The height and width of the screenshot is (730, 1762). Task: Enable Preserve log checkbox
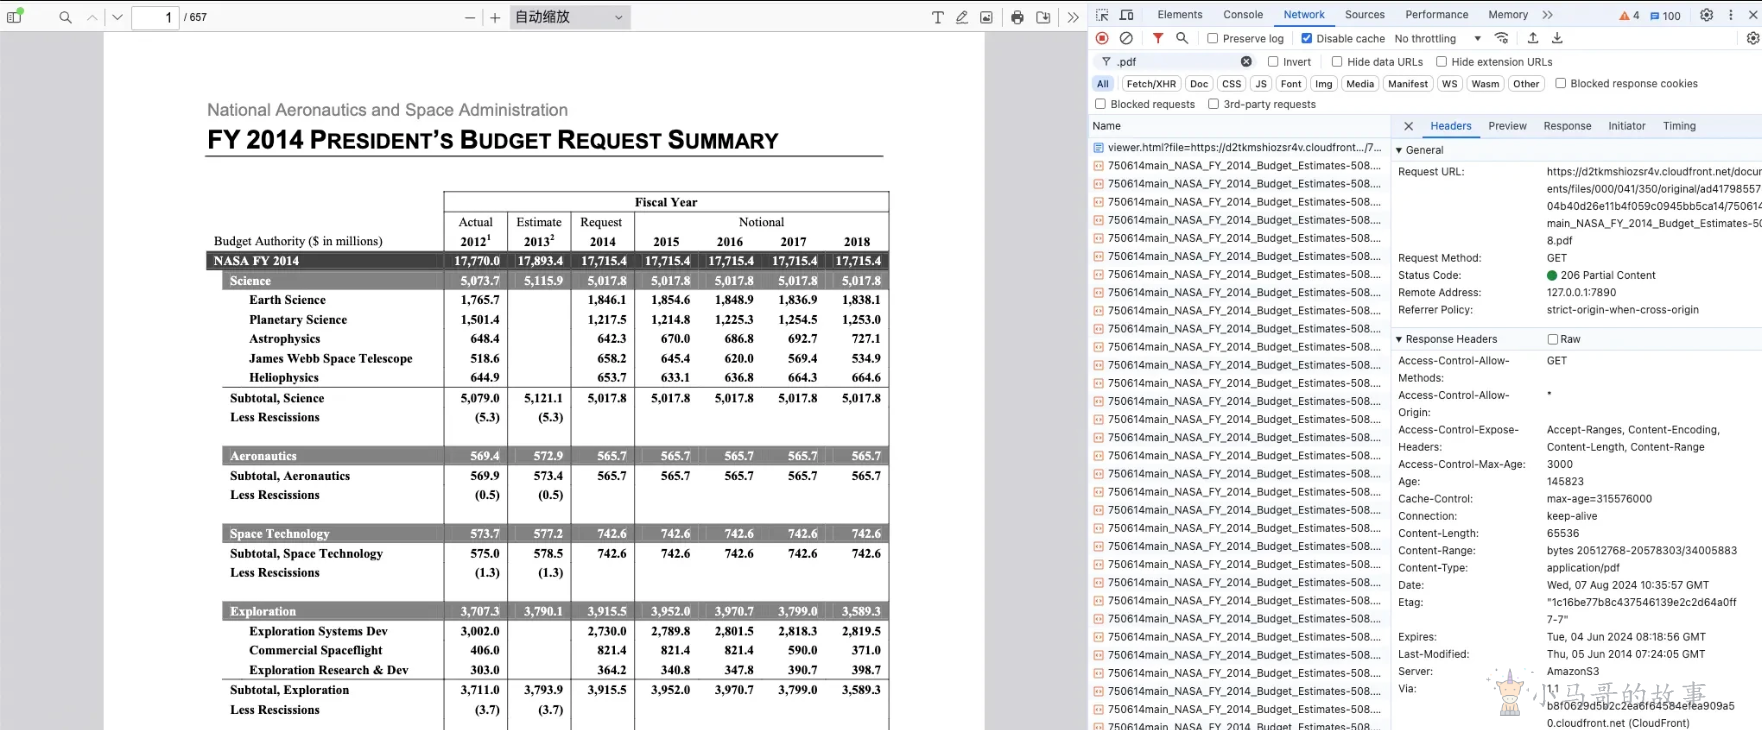(x=1213, y=39)
